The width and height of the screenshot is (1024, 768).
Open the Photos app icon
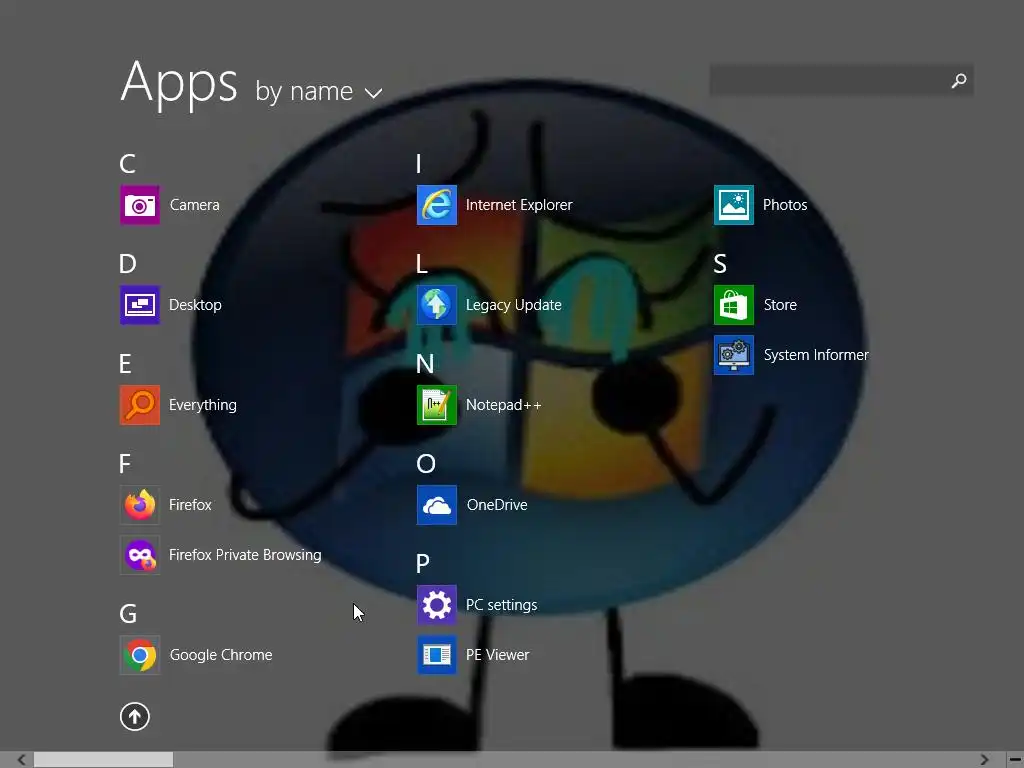pos(734,205)
